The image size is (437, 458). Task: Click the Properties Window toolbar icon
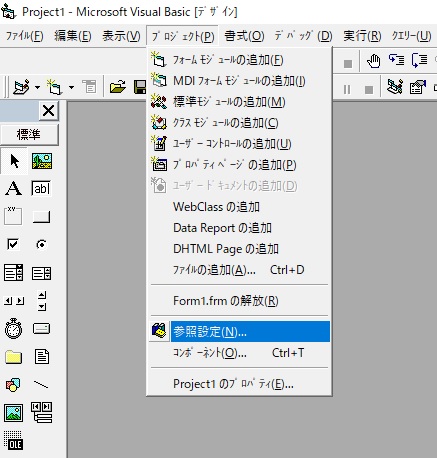click(x=418, y=87)
